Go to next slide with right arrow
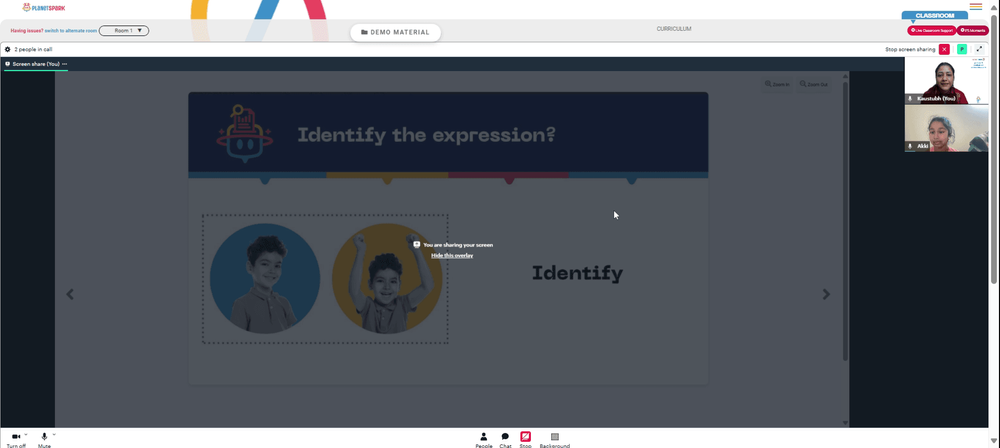1000x448 pixels. tap(826, 294)
